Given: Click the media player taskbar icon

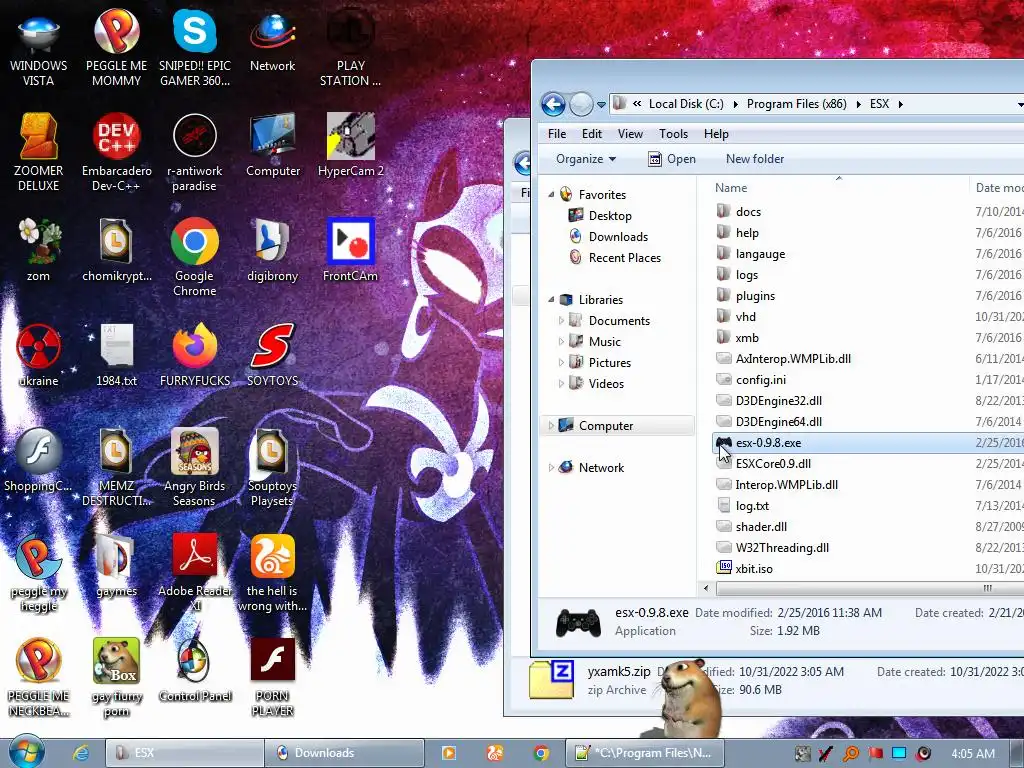Looking at the screenshot, I should [x=449, y=753].
